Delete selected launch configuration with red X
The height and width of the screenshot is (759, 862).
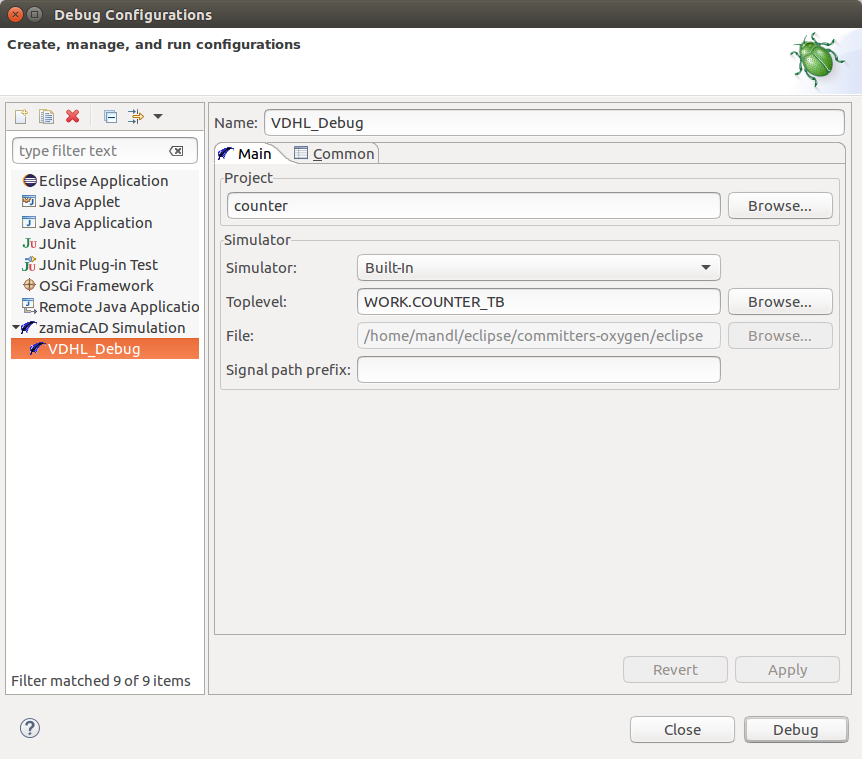tap(73, 117)
